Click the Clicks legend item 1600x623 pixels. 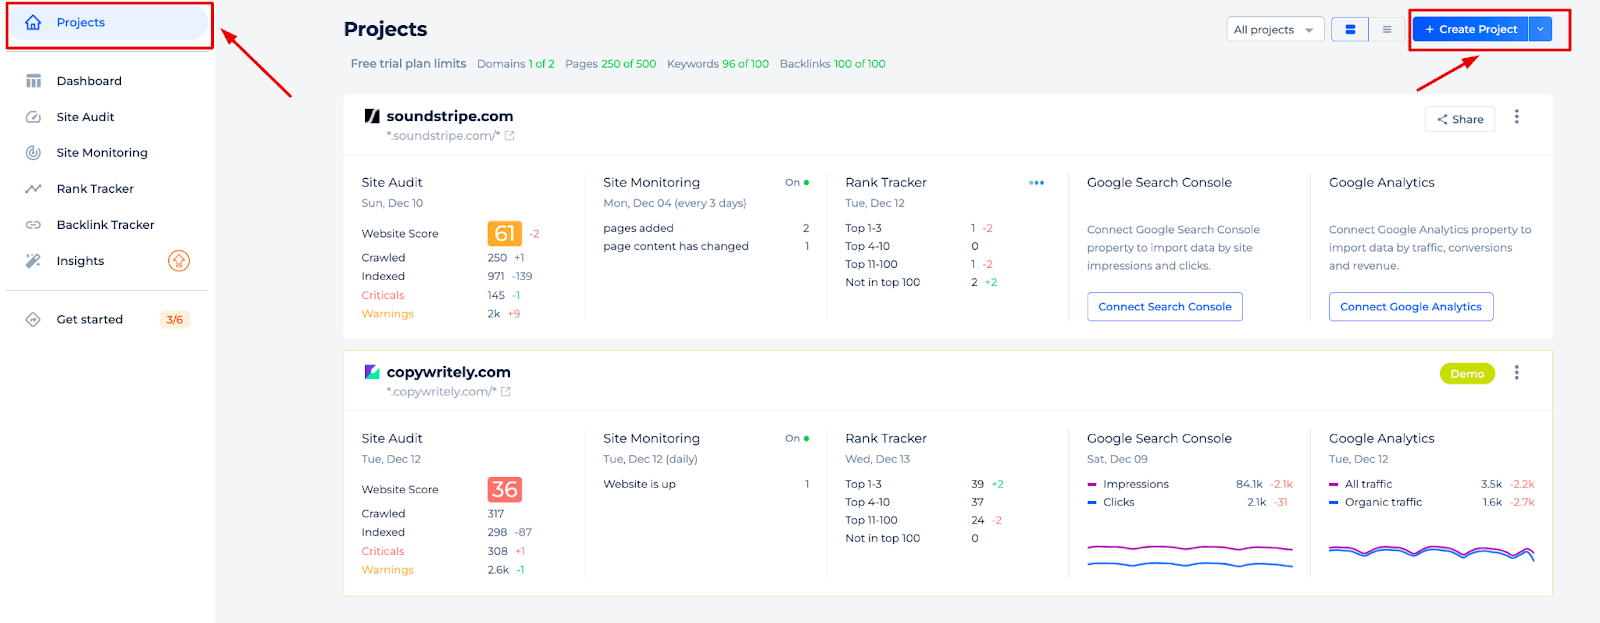(1111, 503)
